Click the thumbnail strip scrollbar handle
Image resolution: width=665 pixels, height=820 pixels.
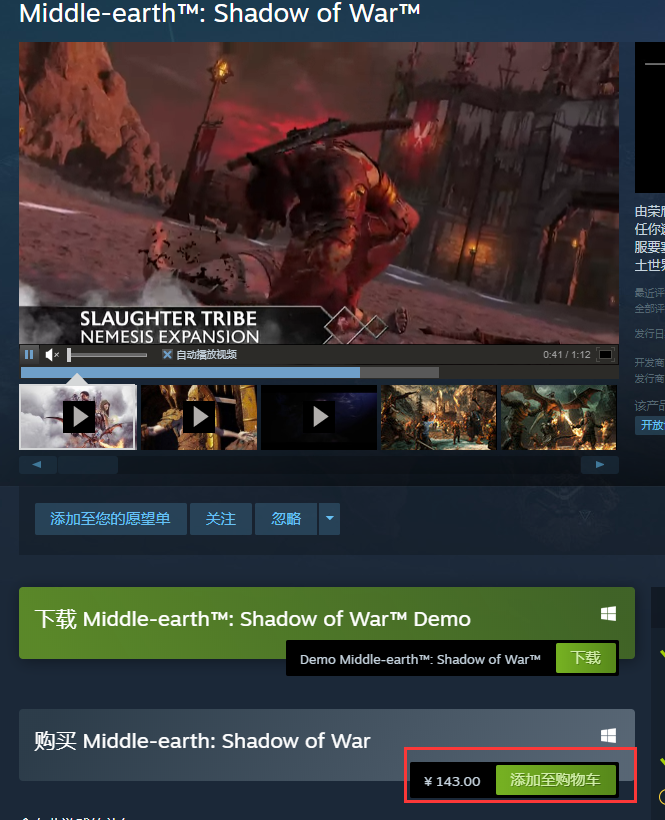click(88, 464)
